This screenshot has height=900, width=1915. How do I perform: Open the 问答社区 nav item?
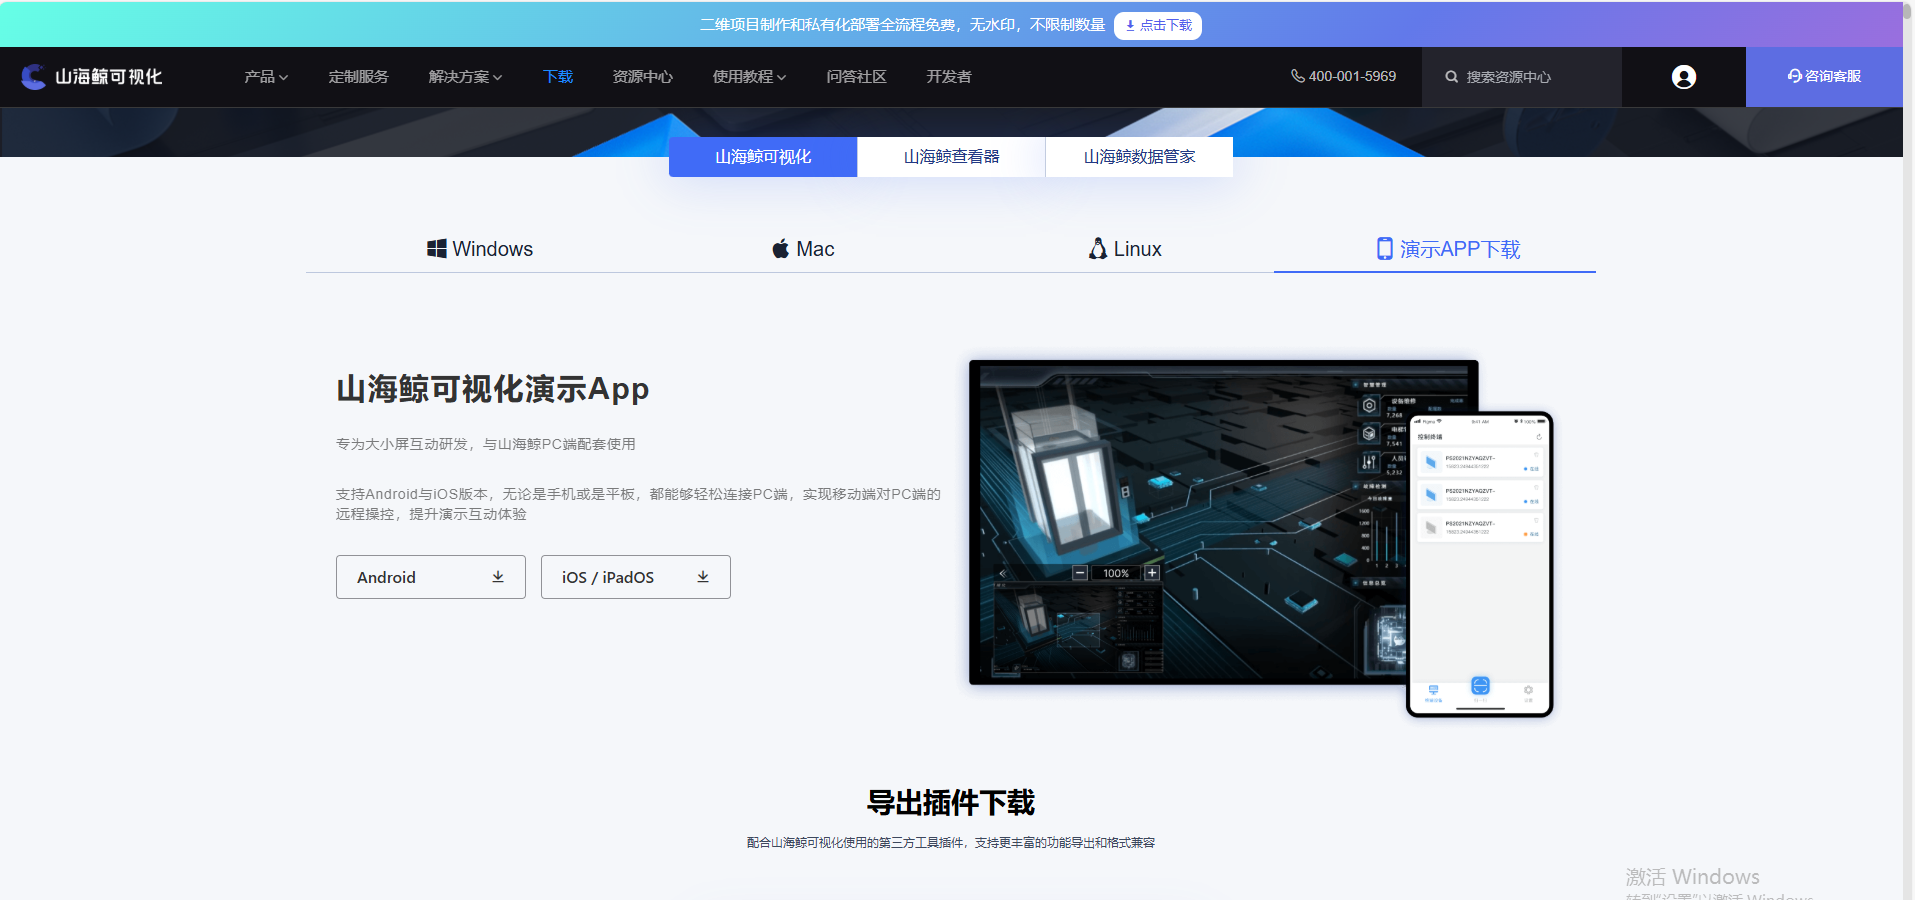856,77
